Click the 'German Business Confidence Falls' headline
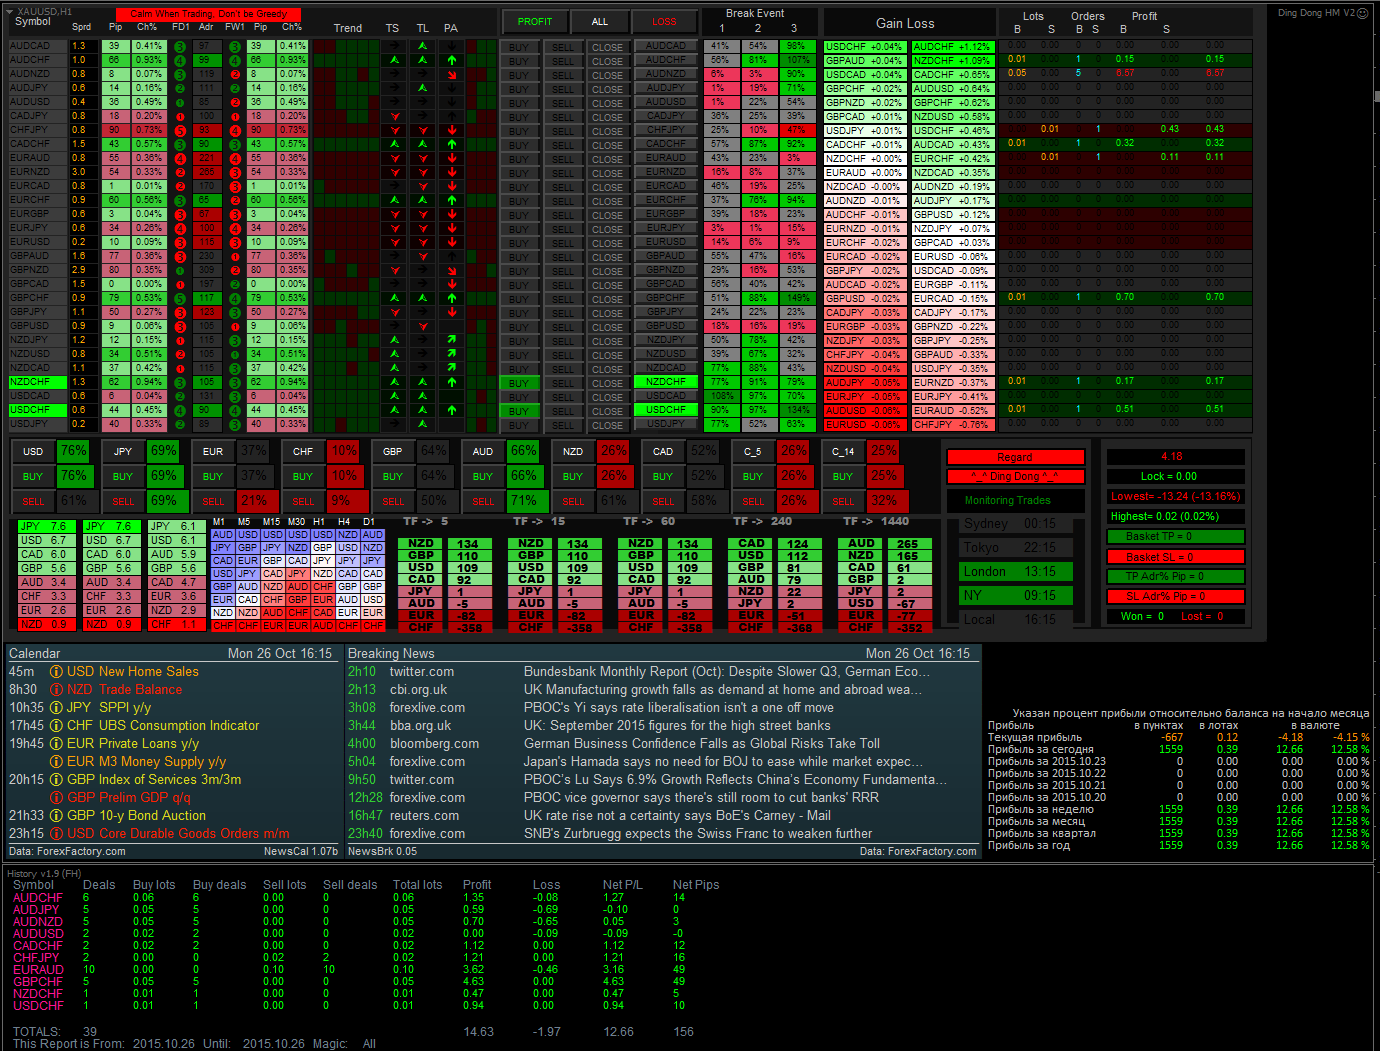This screenshot has width=1380, height=1051. 702,744
